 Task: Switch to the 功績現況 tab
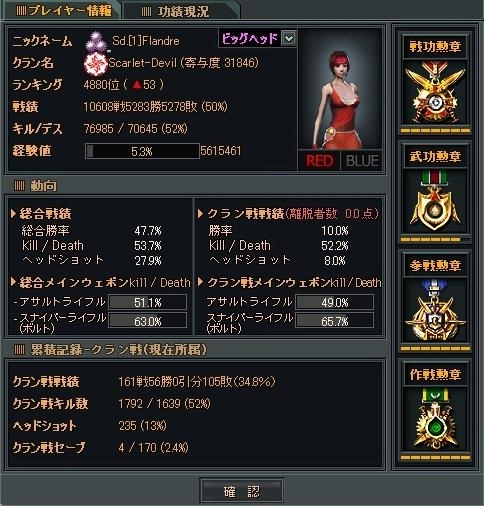(x=182, y=11)
